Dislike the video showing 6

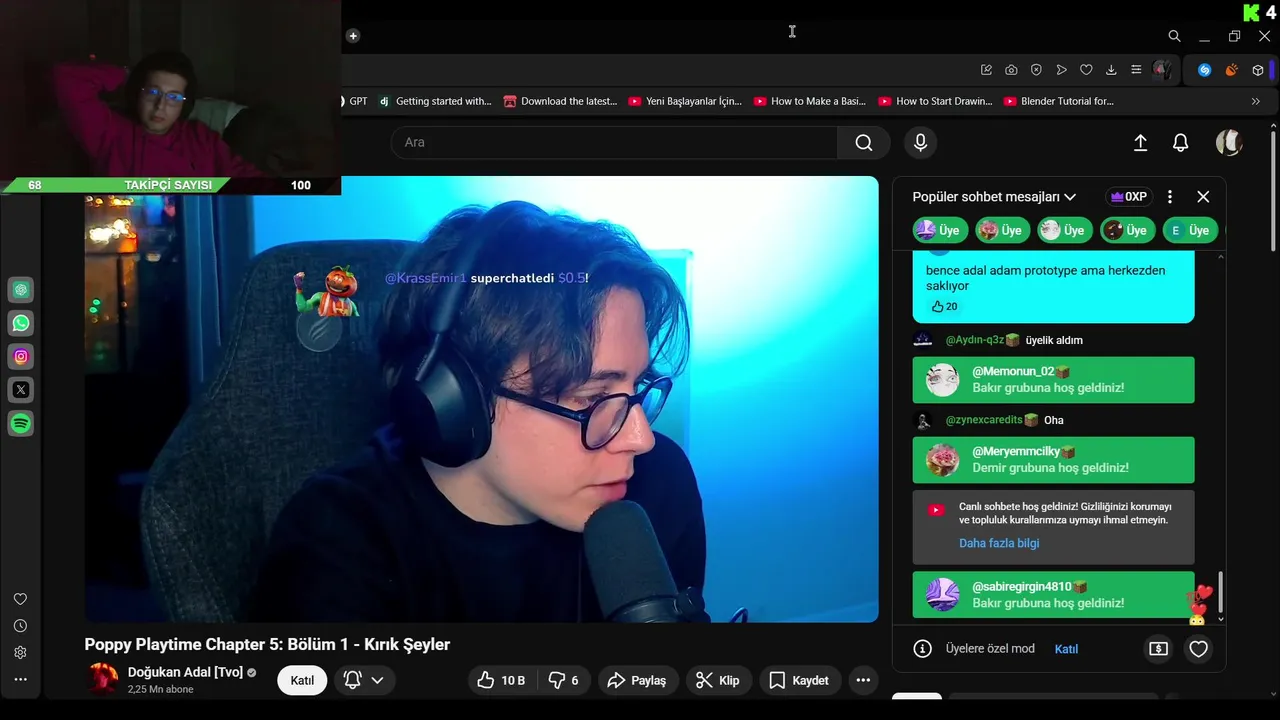(x=564, y=680)
